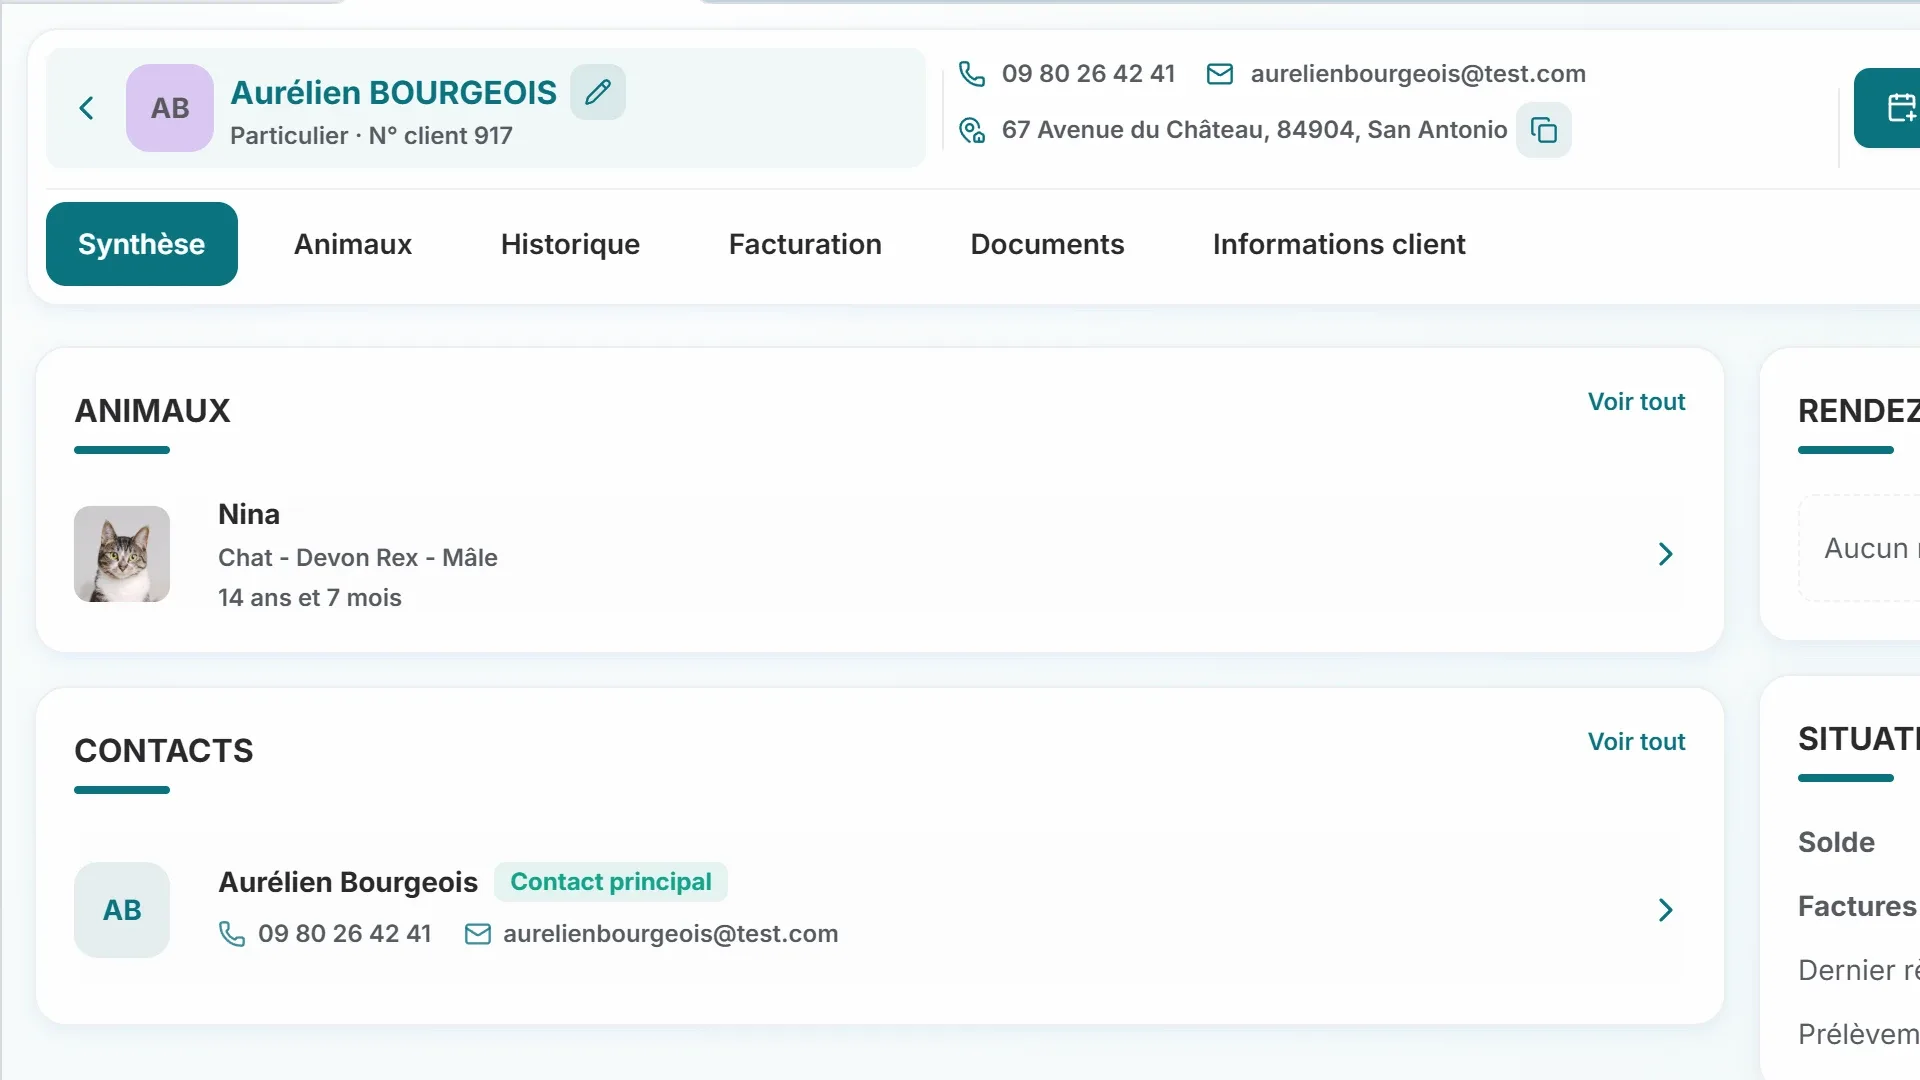The height and width of the screenshot is (1080, 1920).
Task: Switch to the Animaux tab
Action: pos(353,244)
